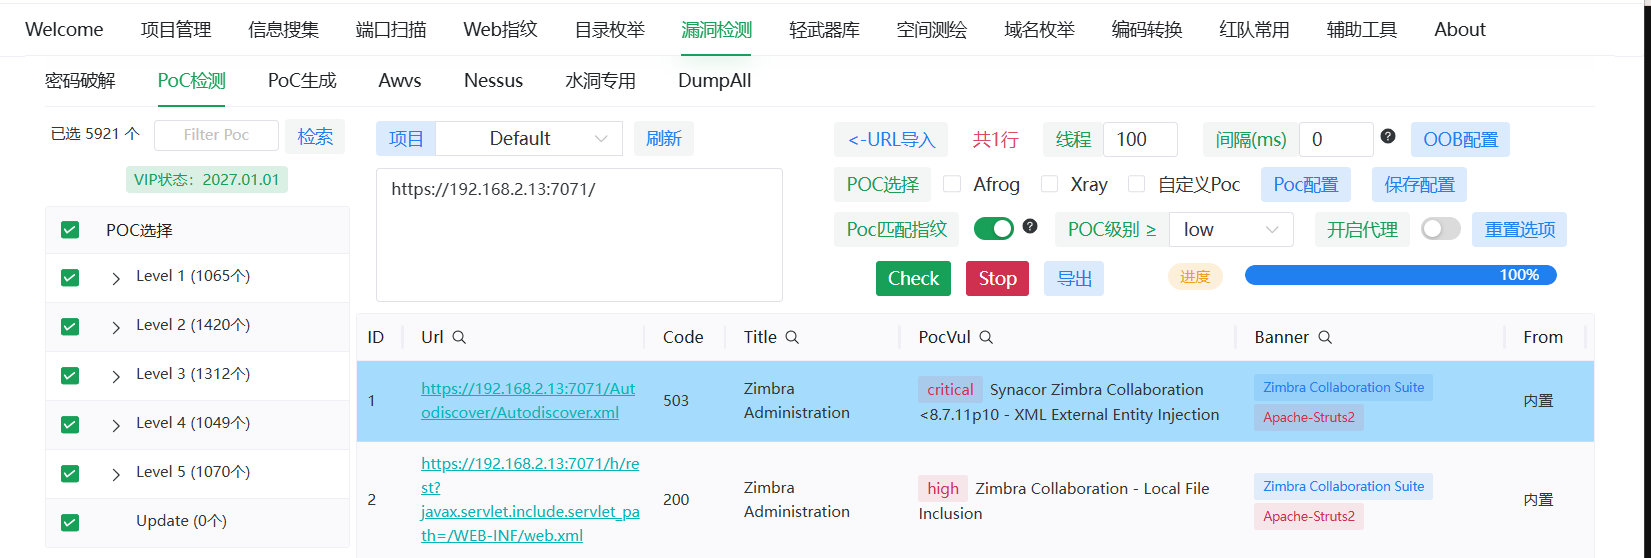Open the POC级别 low dropdown

[x=1230, y=230]
